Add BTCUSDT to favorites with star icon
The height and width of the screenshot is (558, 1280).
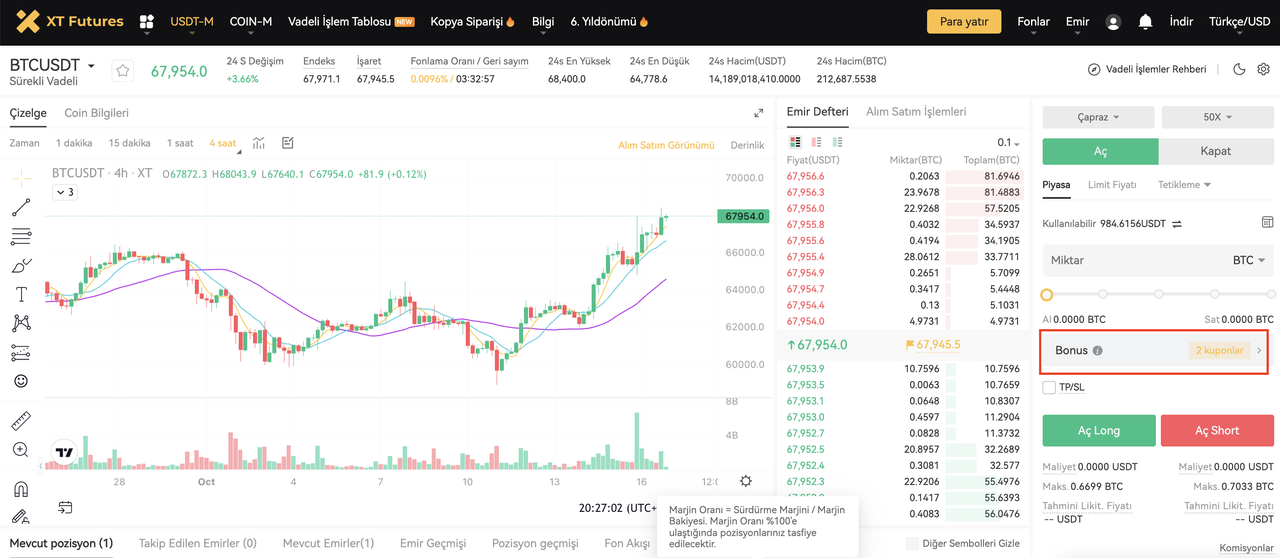point(122,71)
